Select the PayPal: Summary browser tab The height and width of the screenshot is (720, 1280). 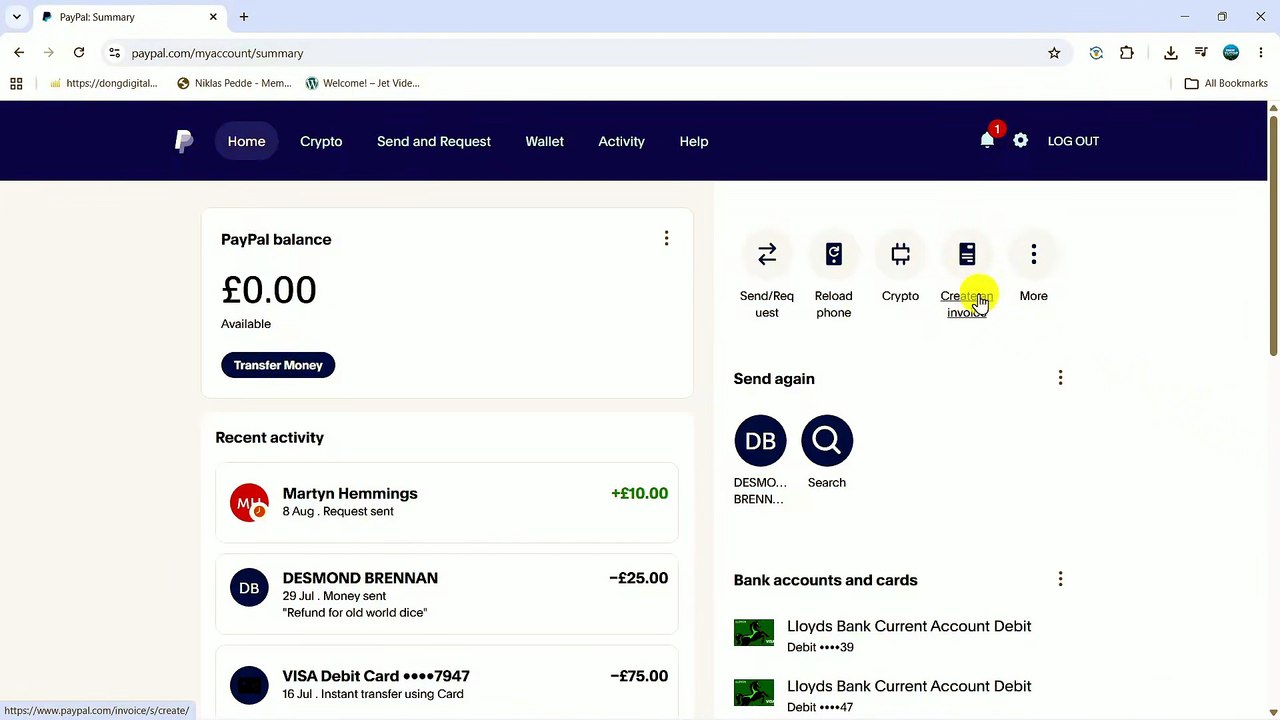click(129, 17)
